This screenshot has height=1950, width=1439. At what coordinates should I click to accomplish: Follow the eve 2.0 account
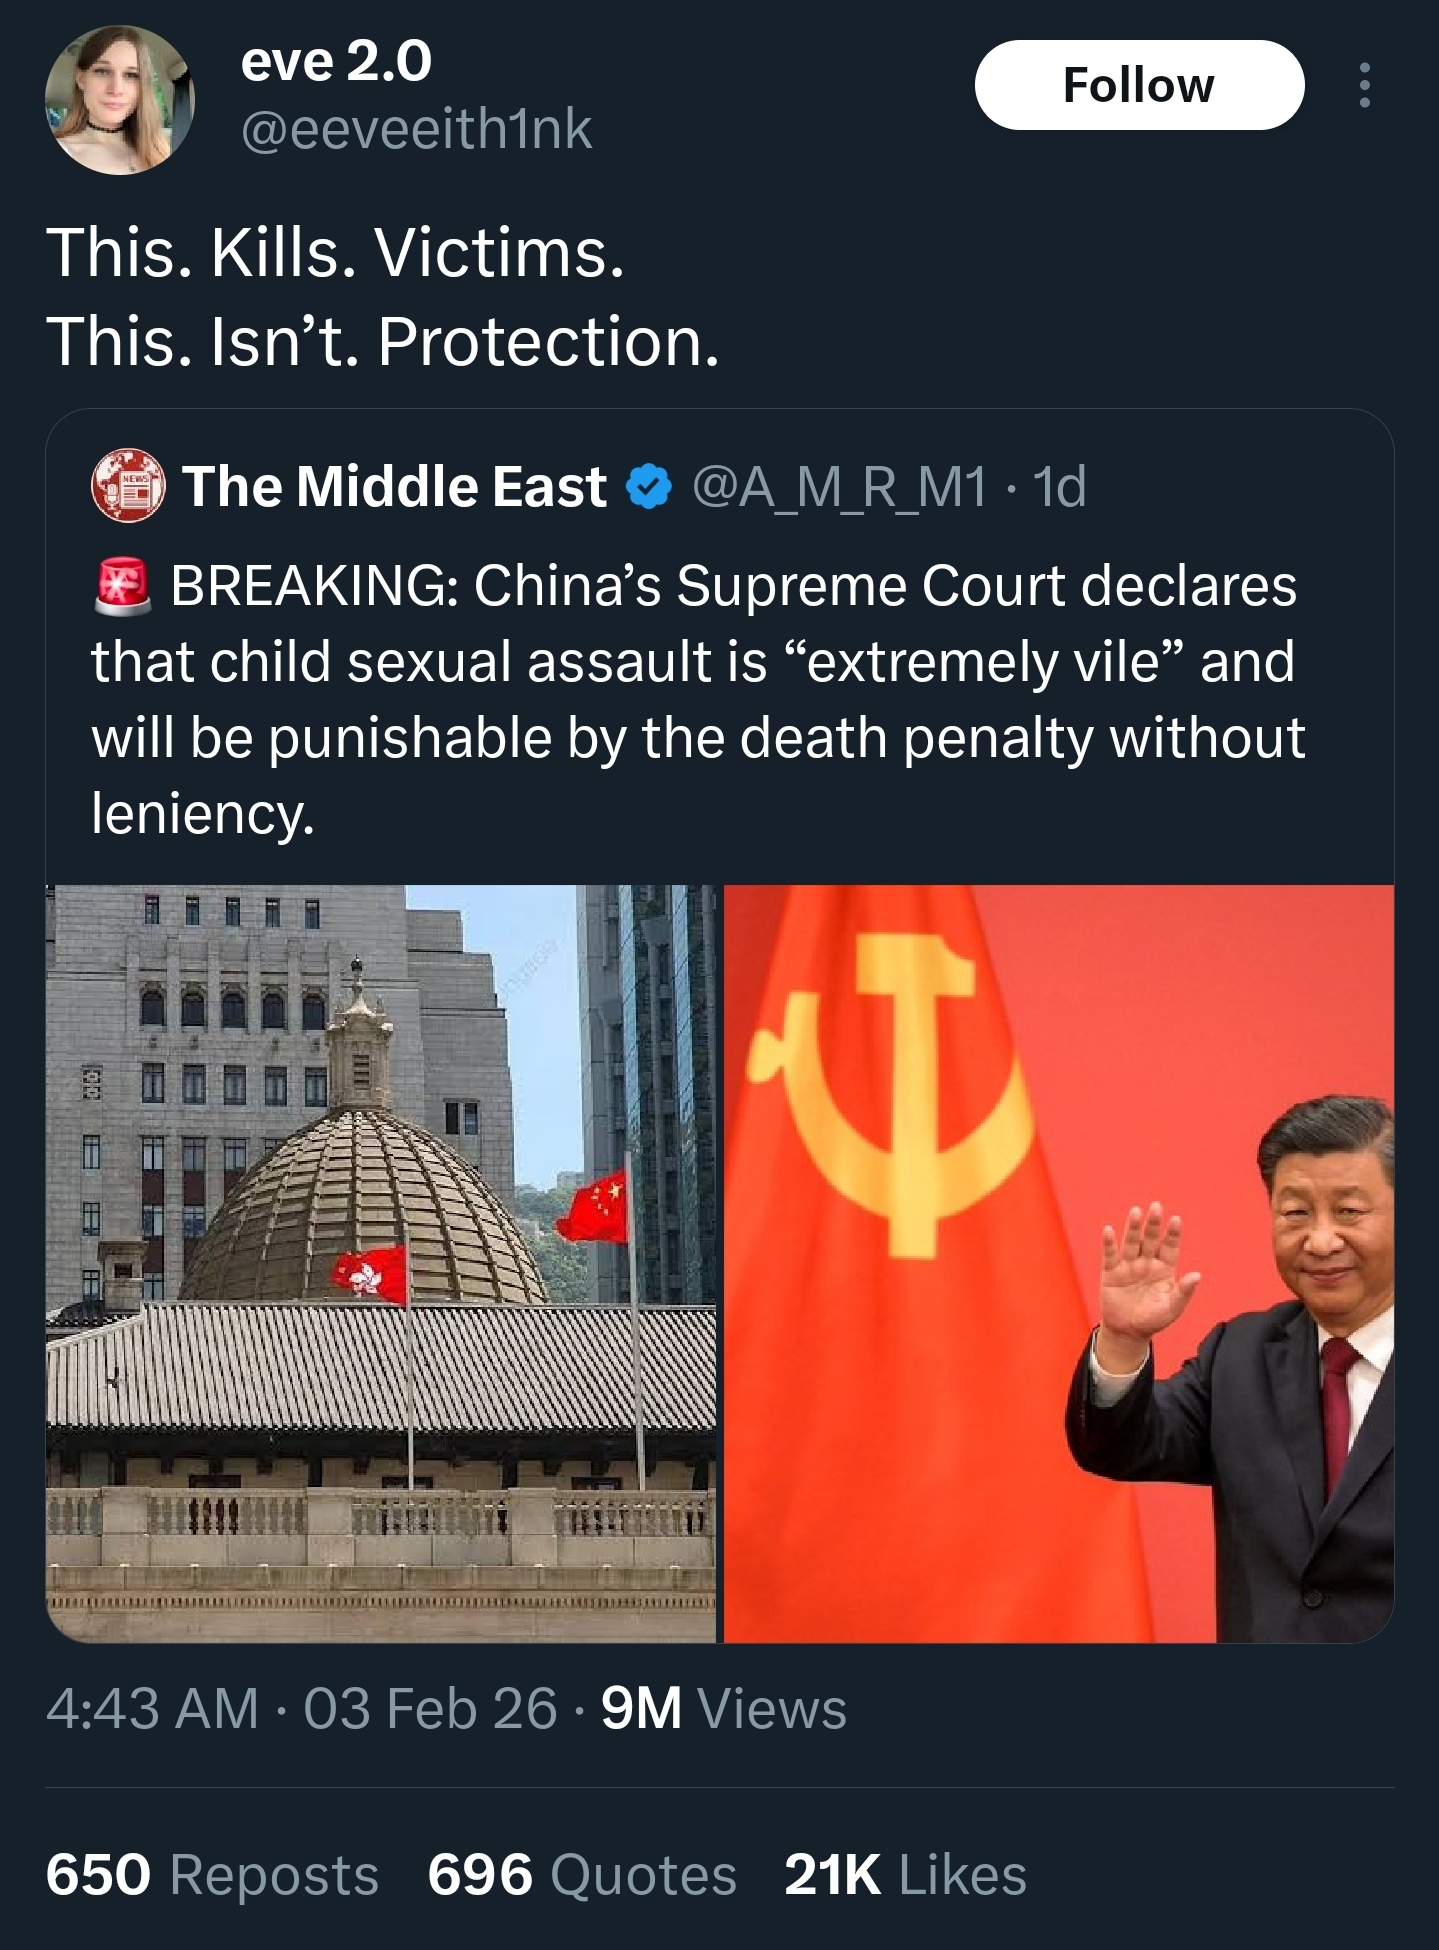[1139, 85]
